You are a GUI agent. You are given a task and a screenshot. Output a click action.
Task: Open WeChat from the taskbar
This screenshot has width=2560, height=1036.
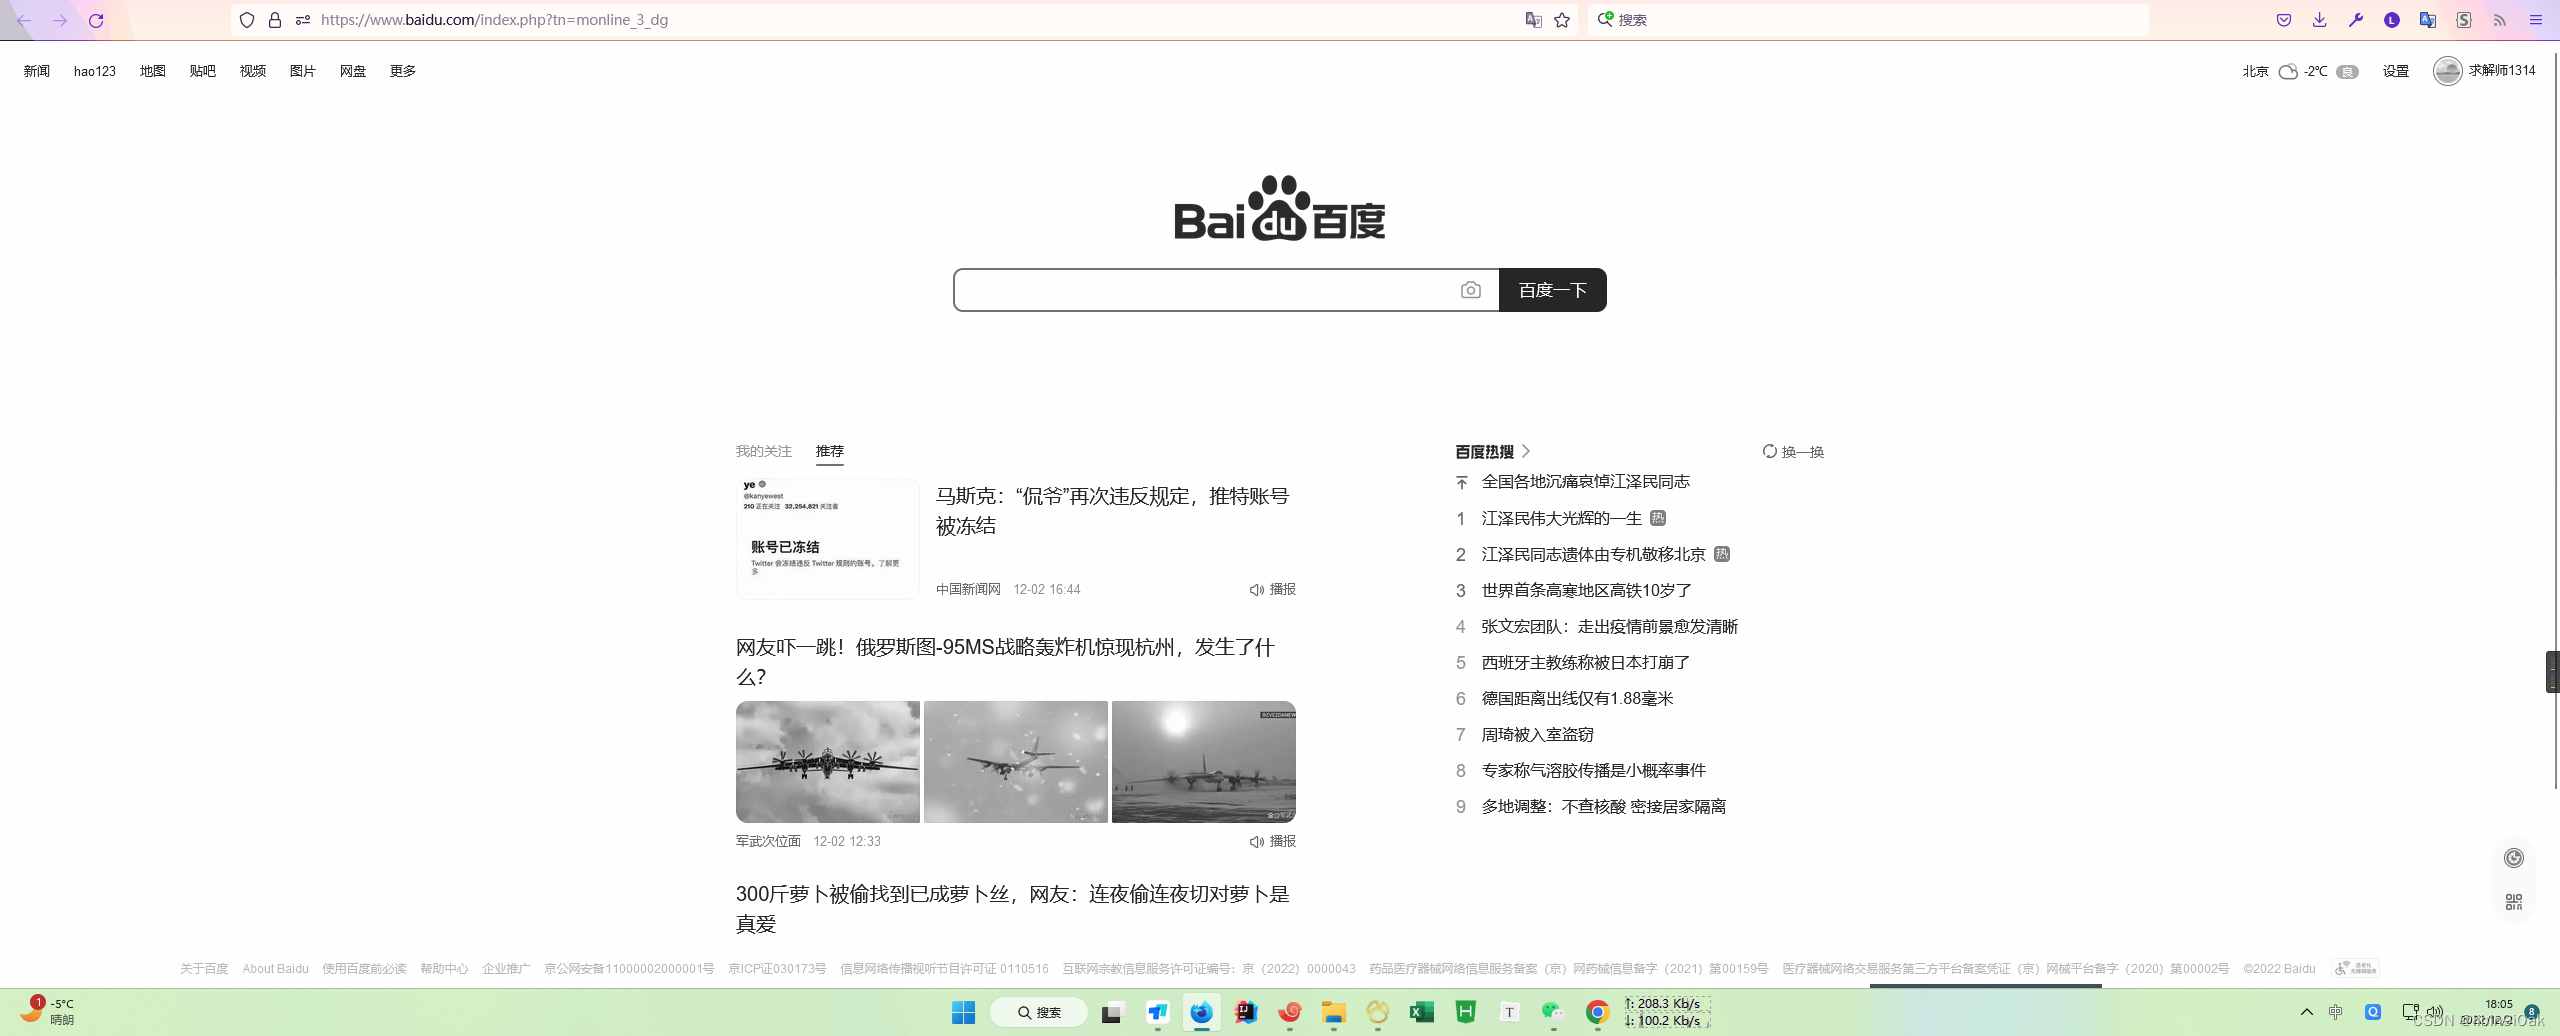tap(1552, 1013)
